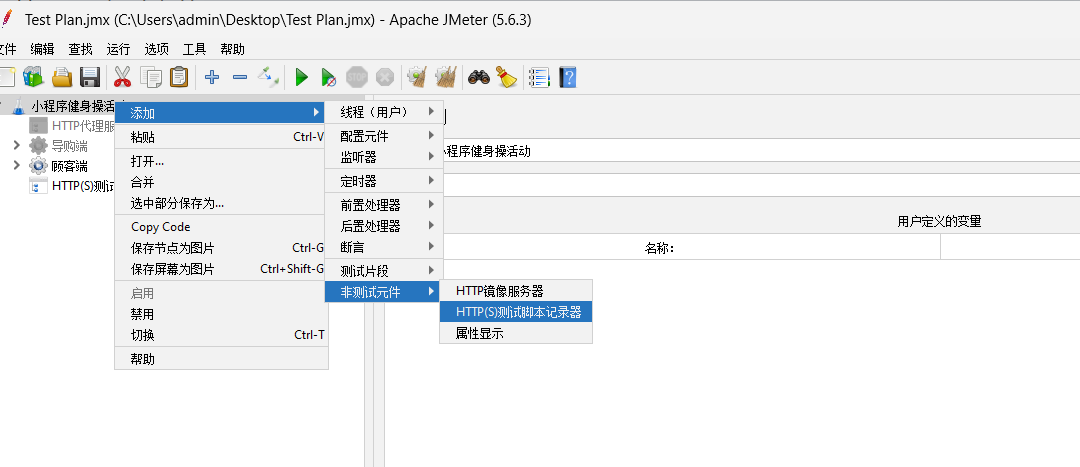Open the 编辑 menu in menu bar
This screenshot has width=1080, height=467.
(42, 49)
